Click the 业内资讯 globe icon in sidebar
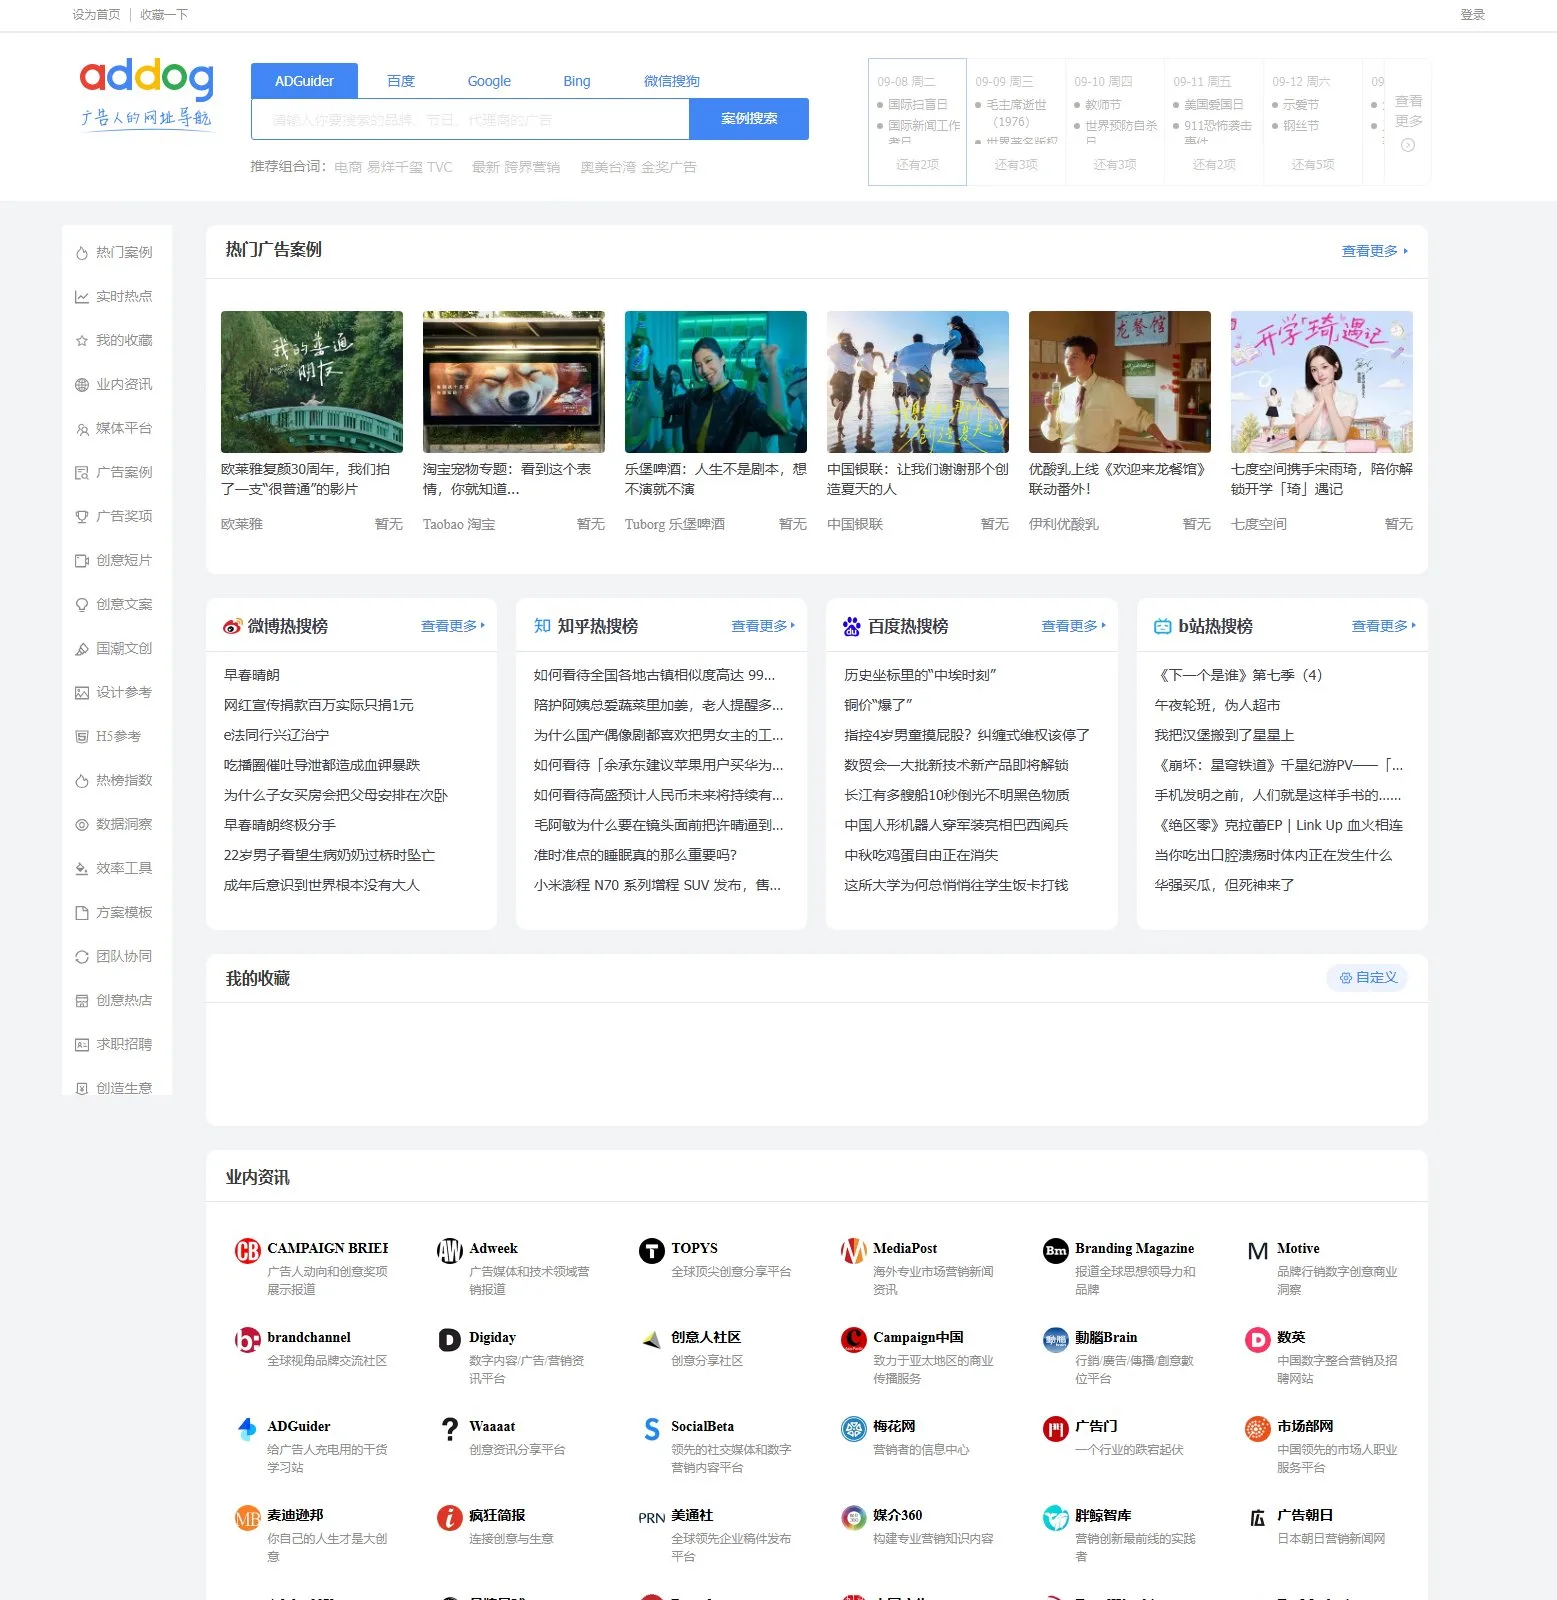 (x=82, y=385)
